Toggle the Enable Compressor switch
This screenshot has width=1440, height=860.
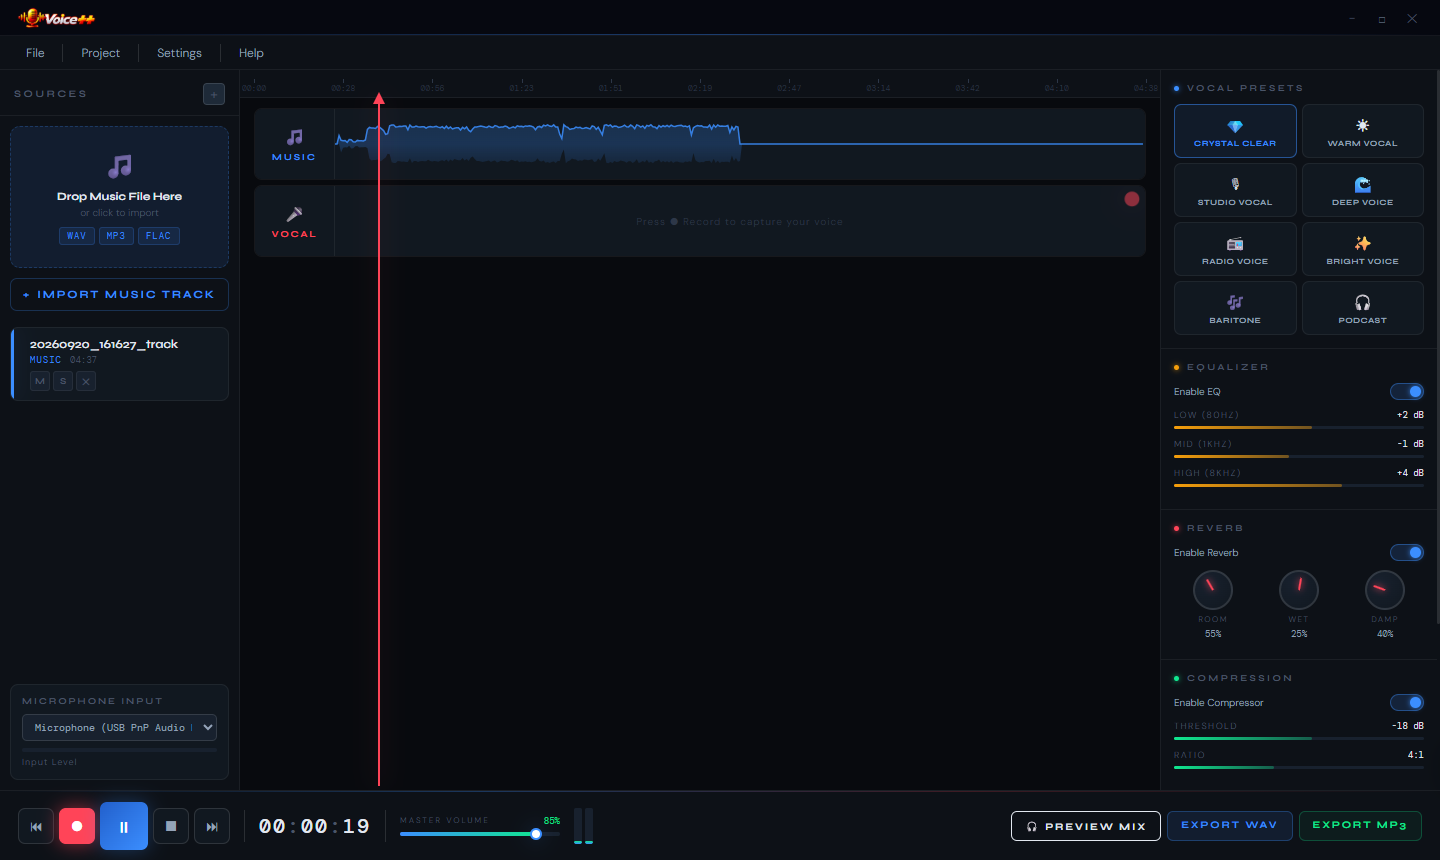(x=1407, y=702)
